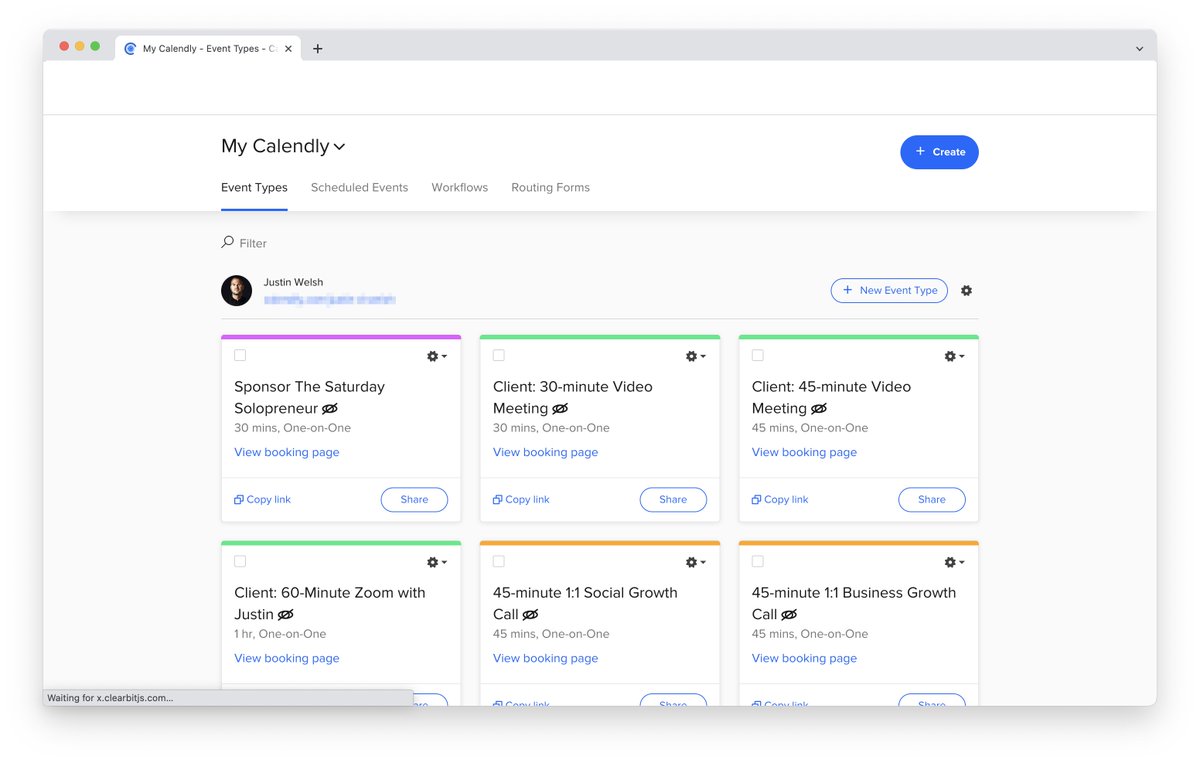This screenshot has width=1200, height=763.
Task: Click hidden-eye icon on 45-minute 1:1 Business Growth Call
Action: [x=789, y=614]
